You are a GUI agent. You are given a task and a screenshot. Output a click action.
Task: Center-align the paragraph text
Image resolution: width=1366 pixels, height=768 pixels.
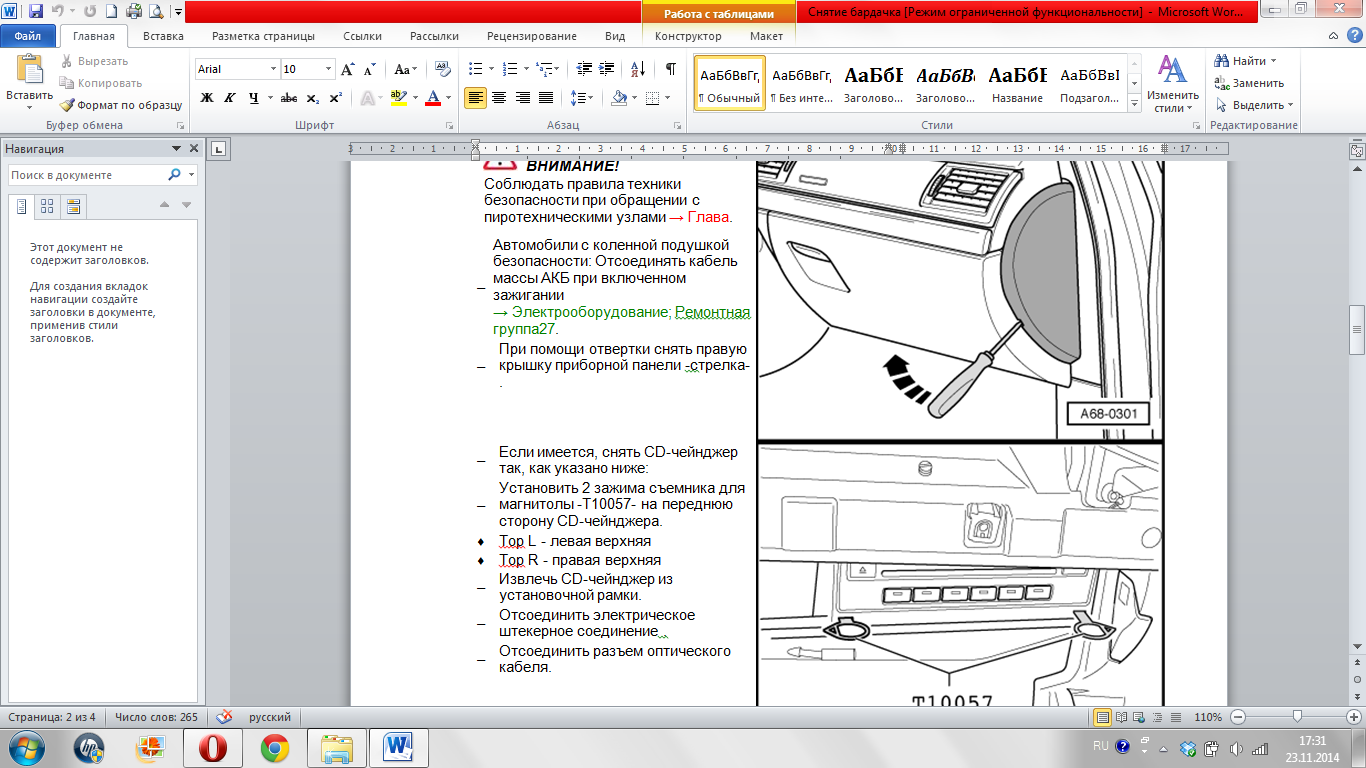[498, 98]
